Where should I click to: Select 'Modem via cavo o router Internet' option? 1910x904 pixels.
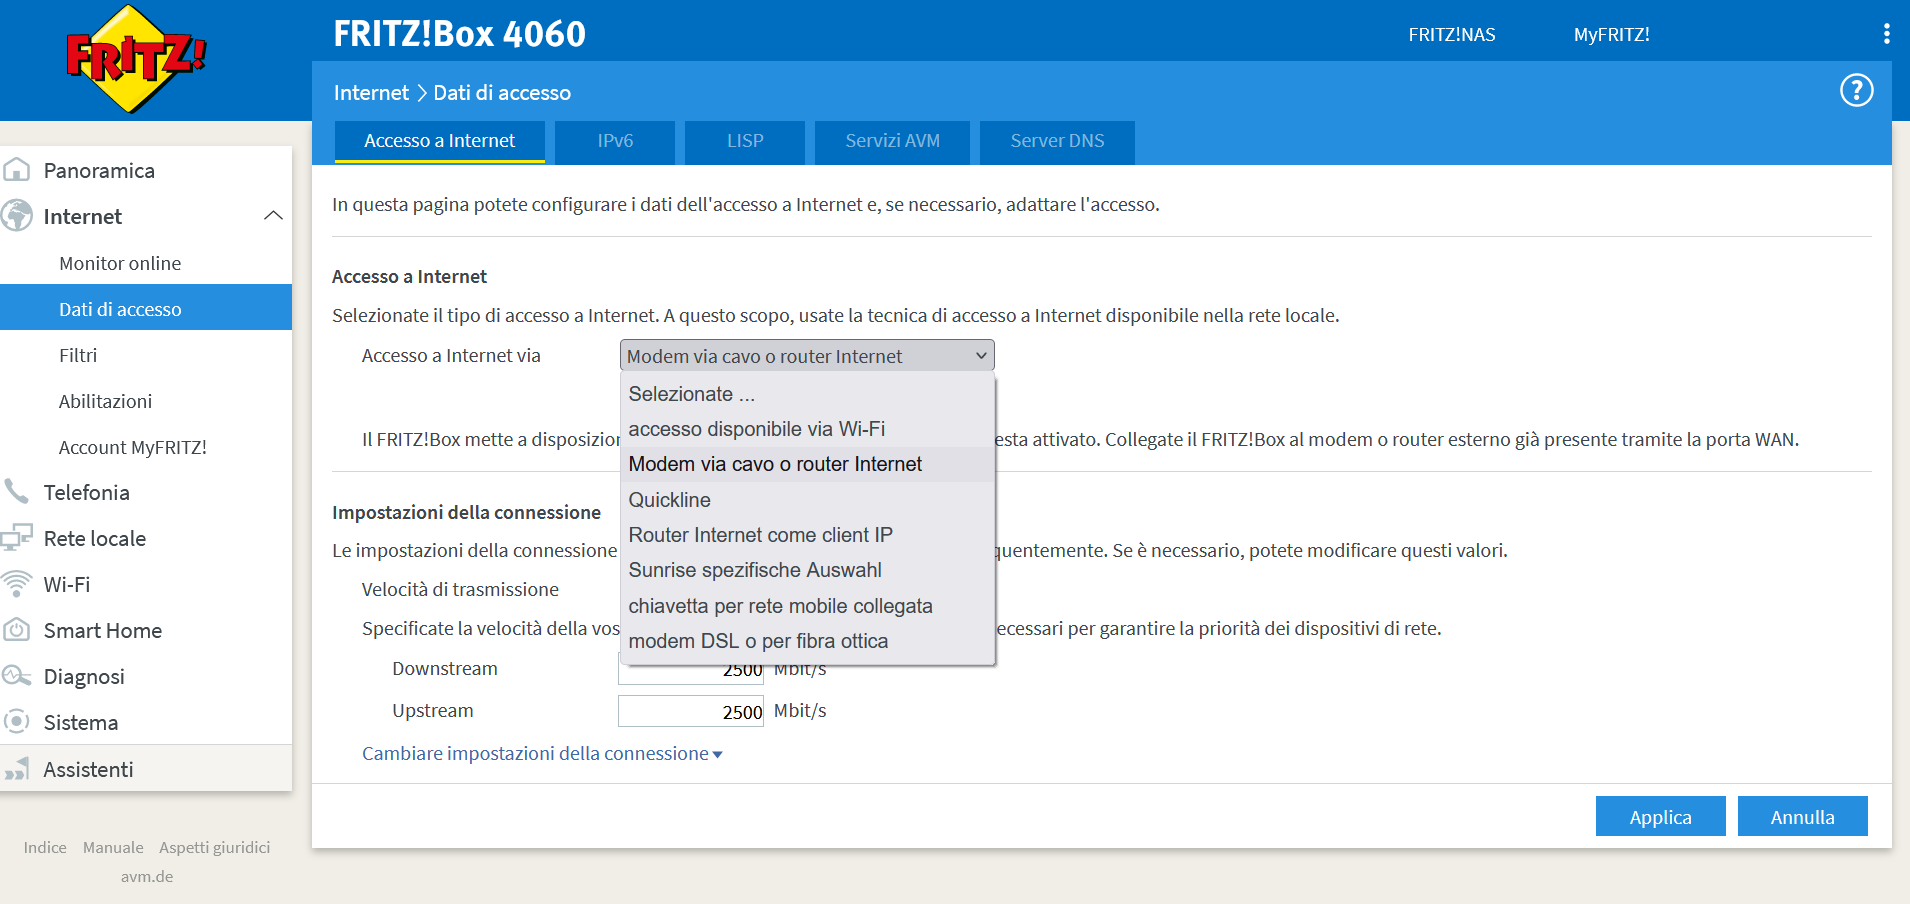pyautogui.click(x=808, y=464)
